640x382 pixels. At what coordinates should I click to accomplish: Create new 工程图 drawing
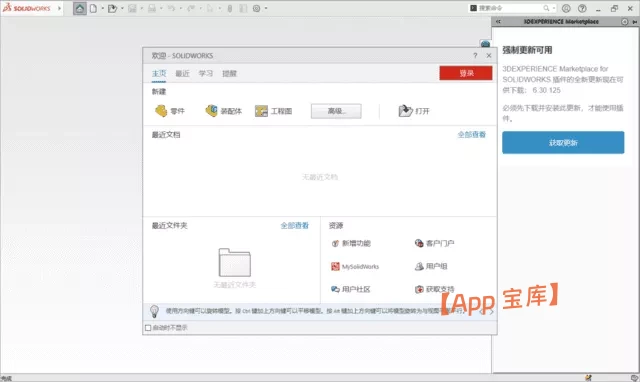273,111
